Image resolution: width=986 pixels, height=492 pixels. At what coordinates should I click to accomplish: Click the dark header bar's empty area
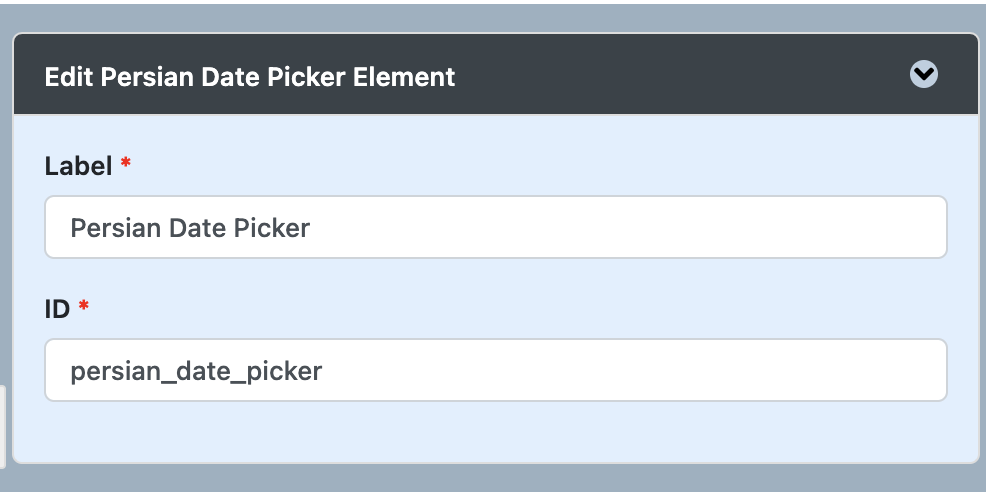(680, 76)
